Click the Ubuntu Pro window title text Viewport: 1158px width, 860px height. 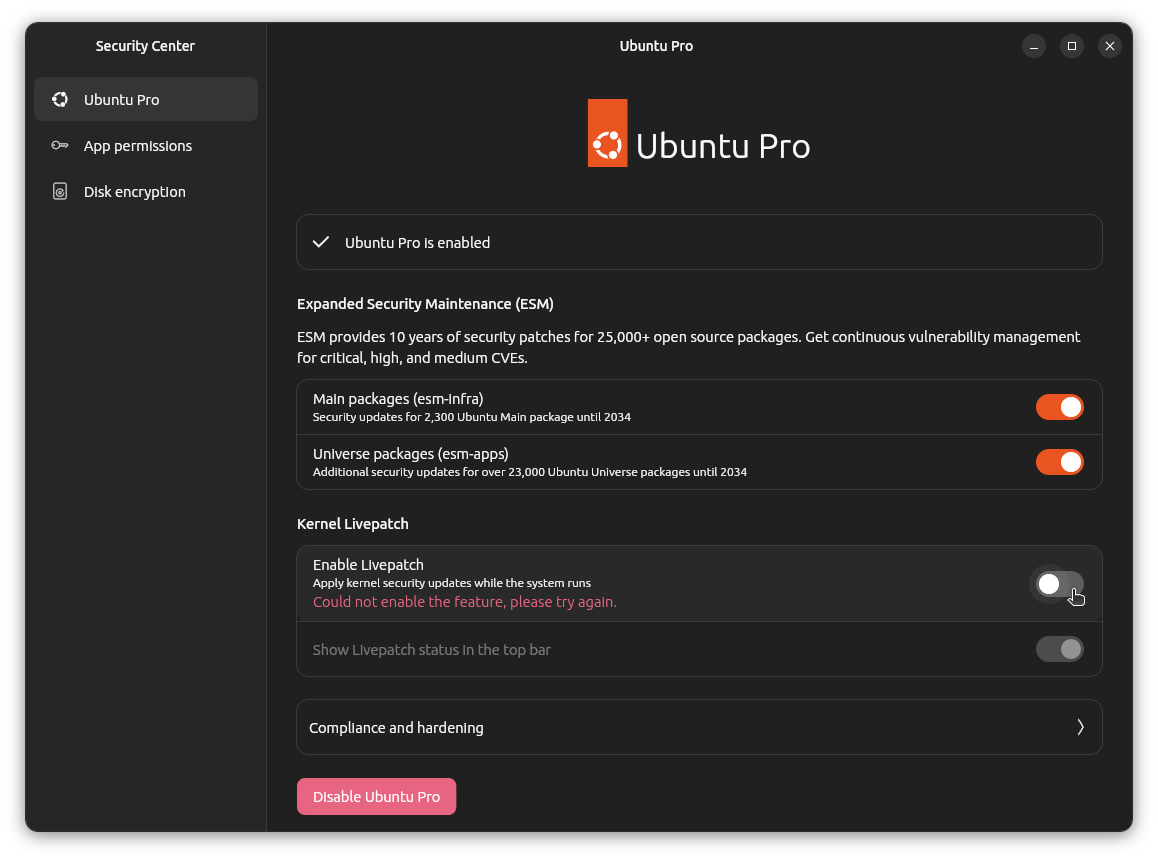(656, 46)
